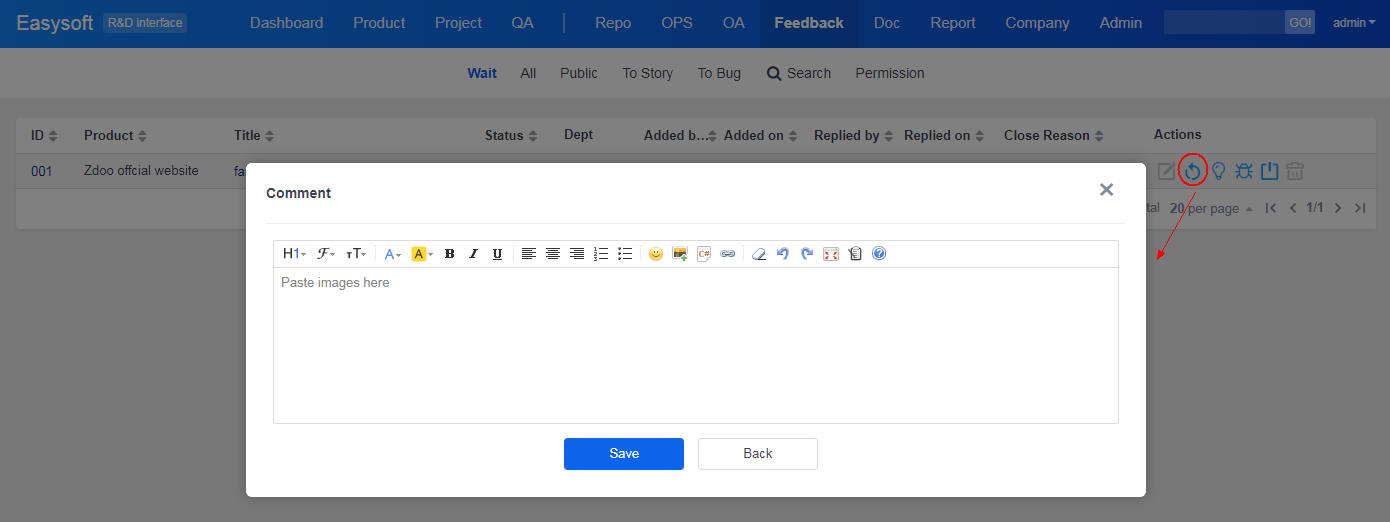This screenshot has width=1390, height=522.
Task: Switch the editor to fullscreen mode
Action: tap(831, 254)
